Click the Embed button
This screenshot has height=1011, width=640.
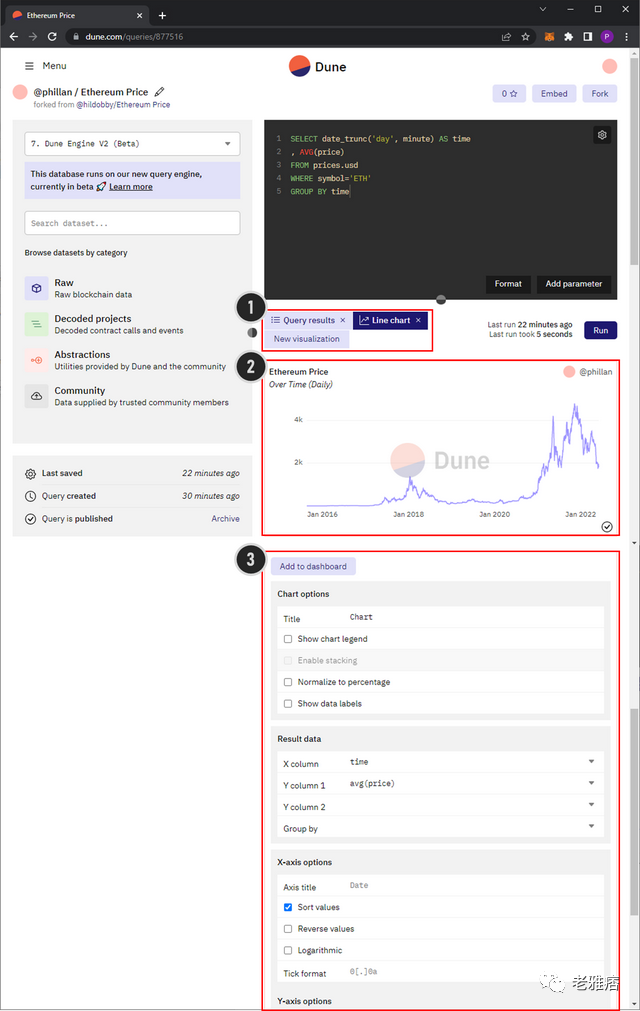point(554,93)
